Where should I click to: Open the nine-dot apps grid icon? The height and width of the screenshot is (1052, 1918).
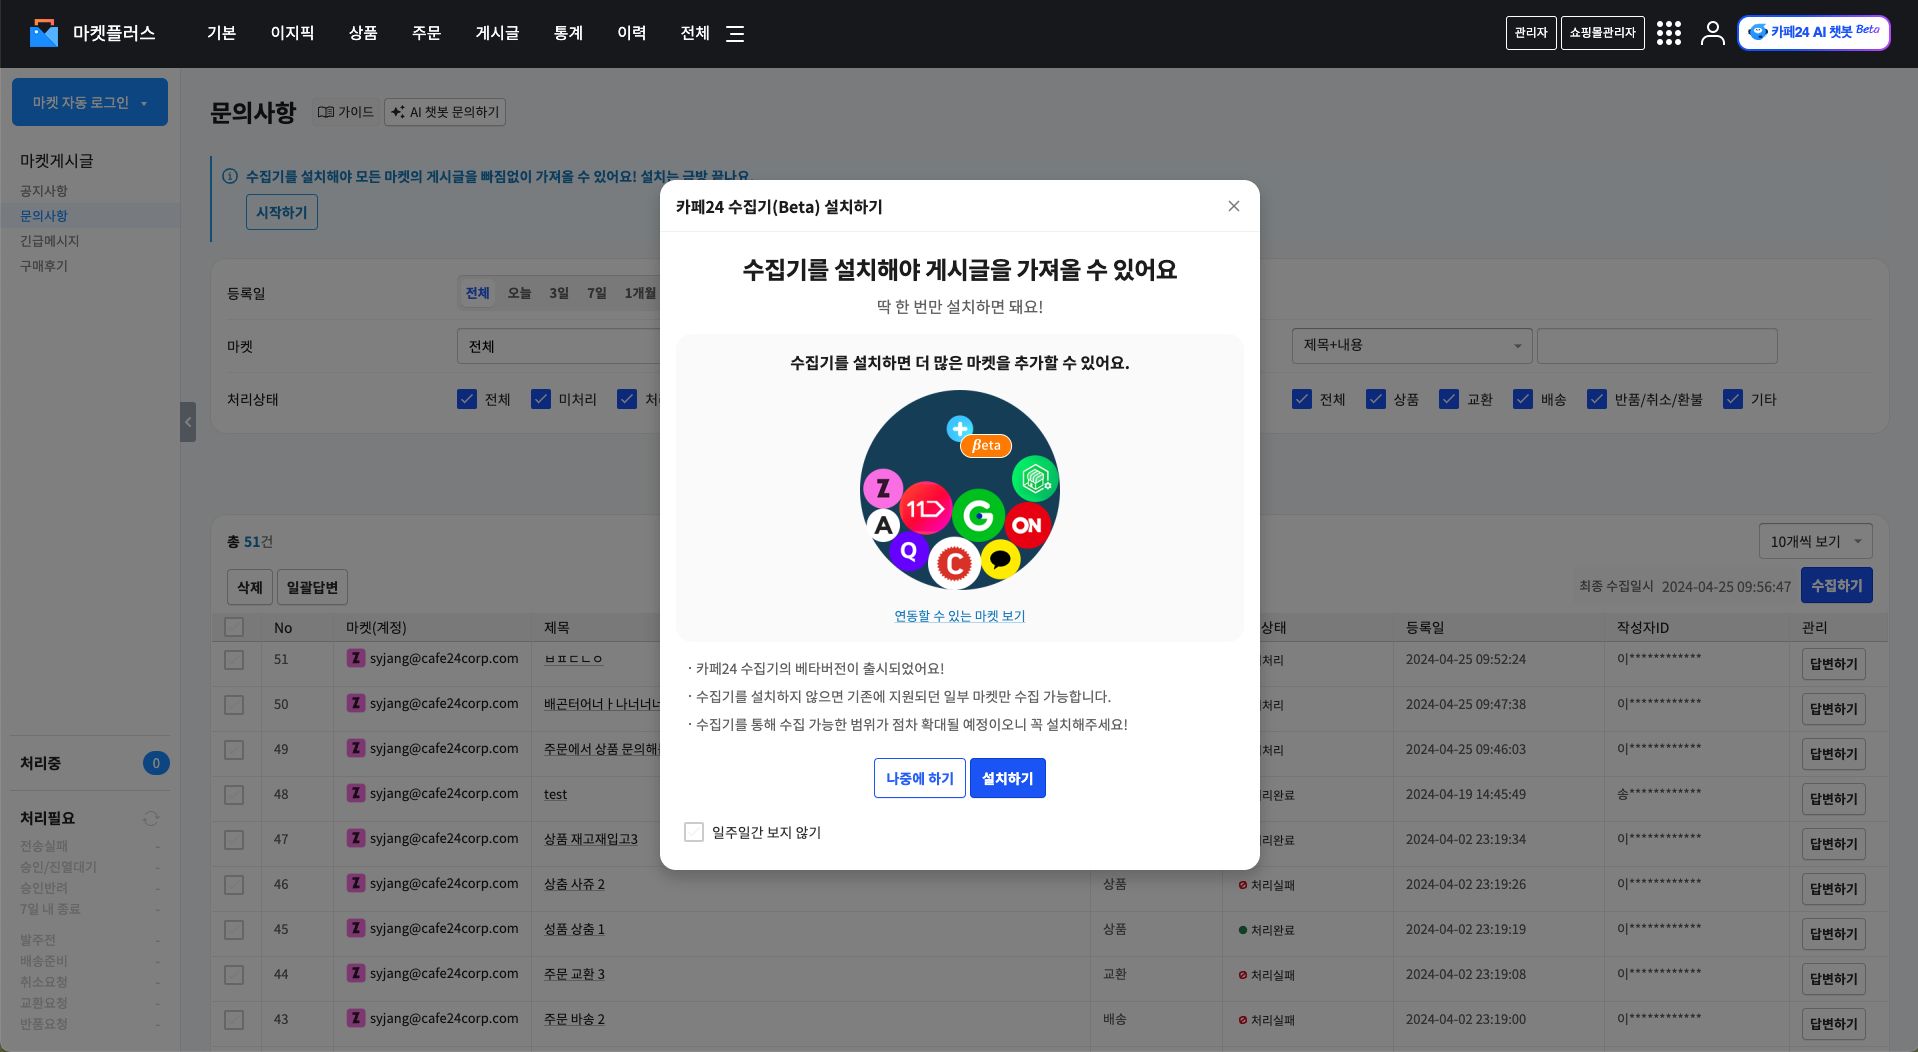1668,33
